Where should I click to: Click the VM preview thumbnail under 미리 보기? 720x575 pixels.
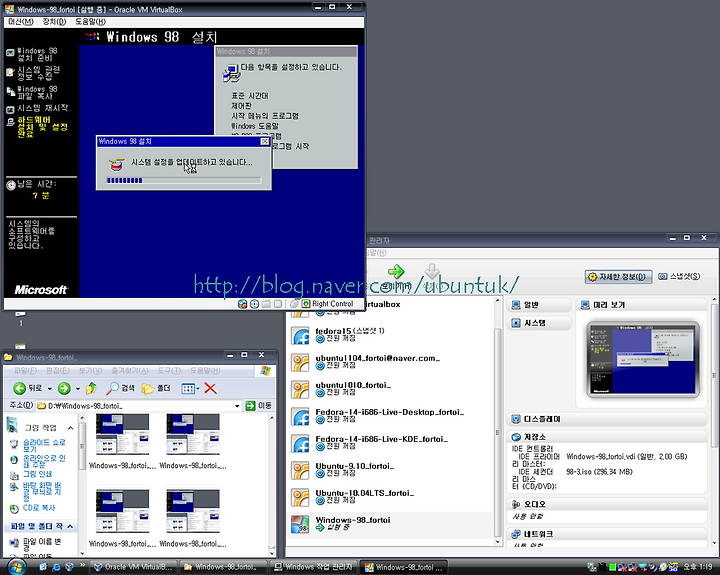coord(643,359)
